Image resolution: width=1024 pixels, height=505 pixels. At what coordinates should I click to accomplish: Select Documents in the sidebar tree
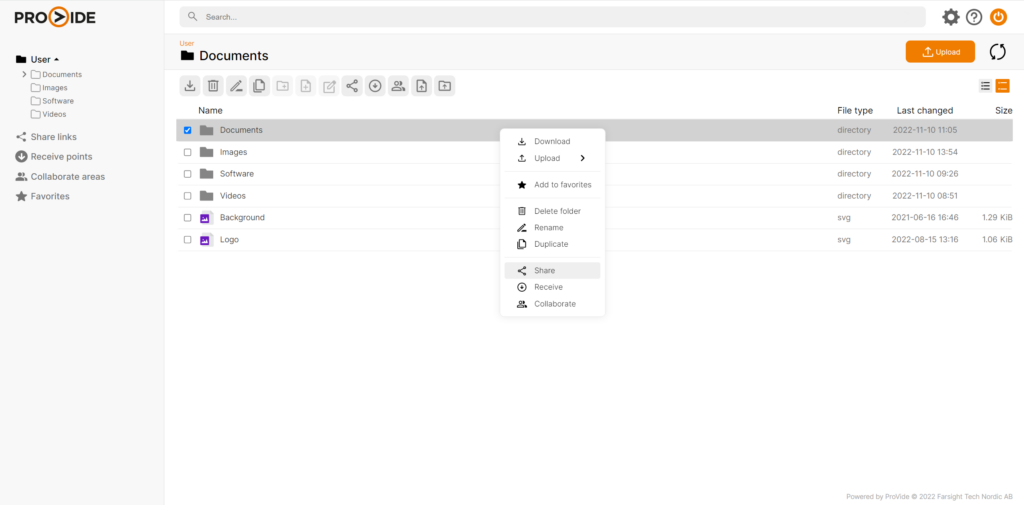coord(56,74)
